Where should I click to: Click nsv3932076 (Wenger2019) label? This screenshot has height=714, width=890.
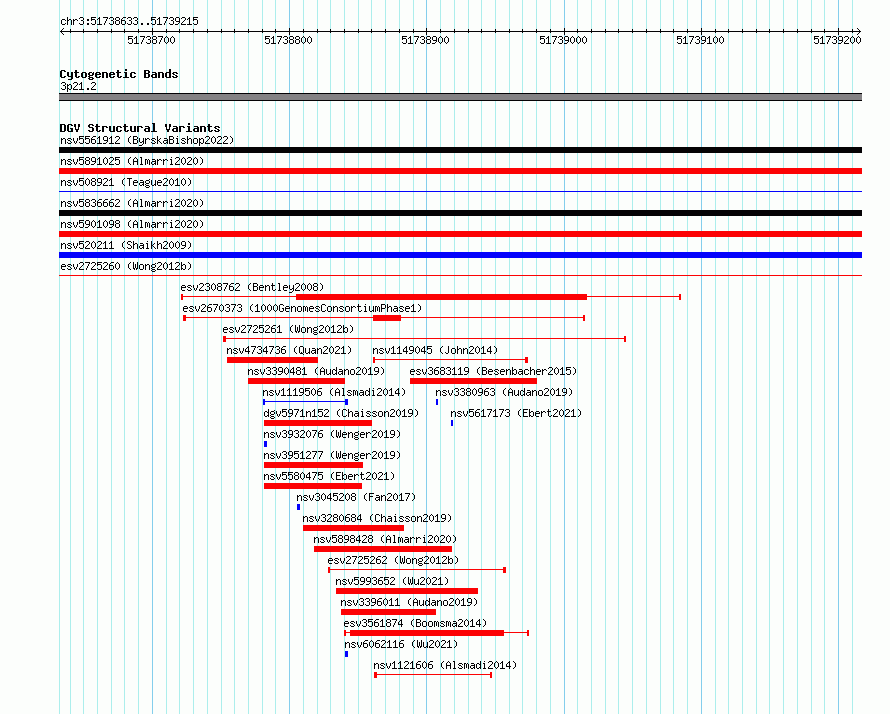point(332,434)
